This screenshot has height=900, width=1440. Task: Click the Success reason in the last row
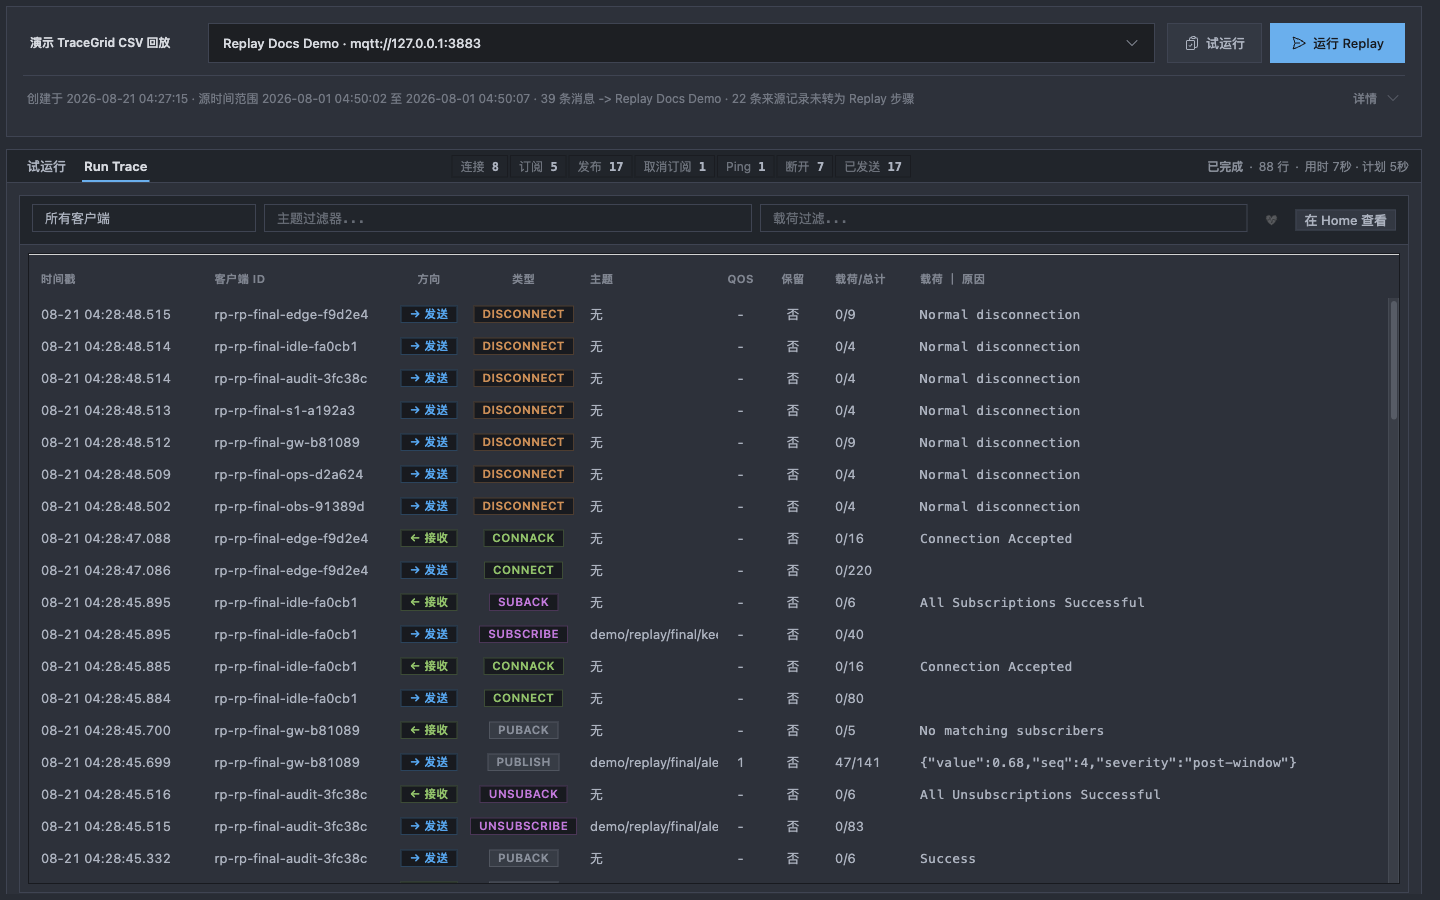click(x=948, y=858)
